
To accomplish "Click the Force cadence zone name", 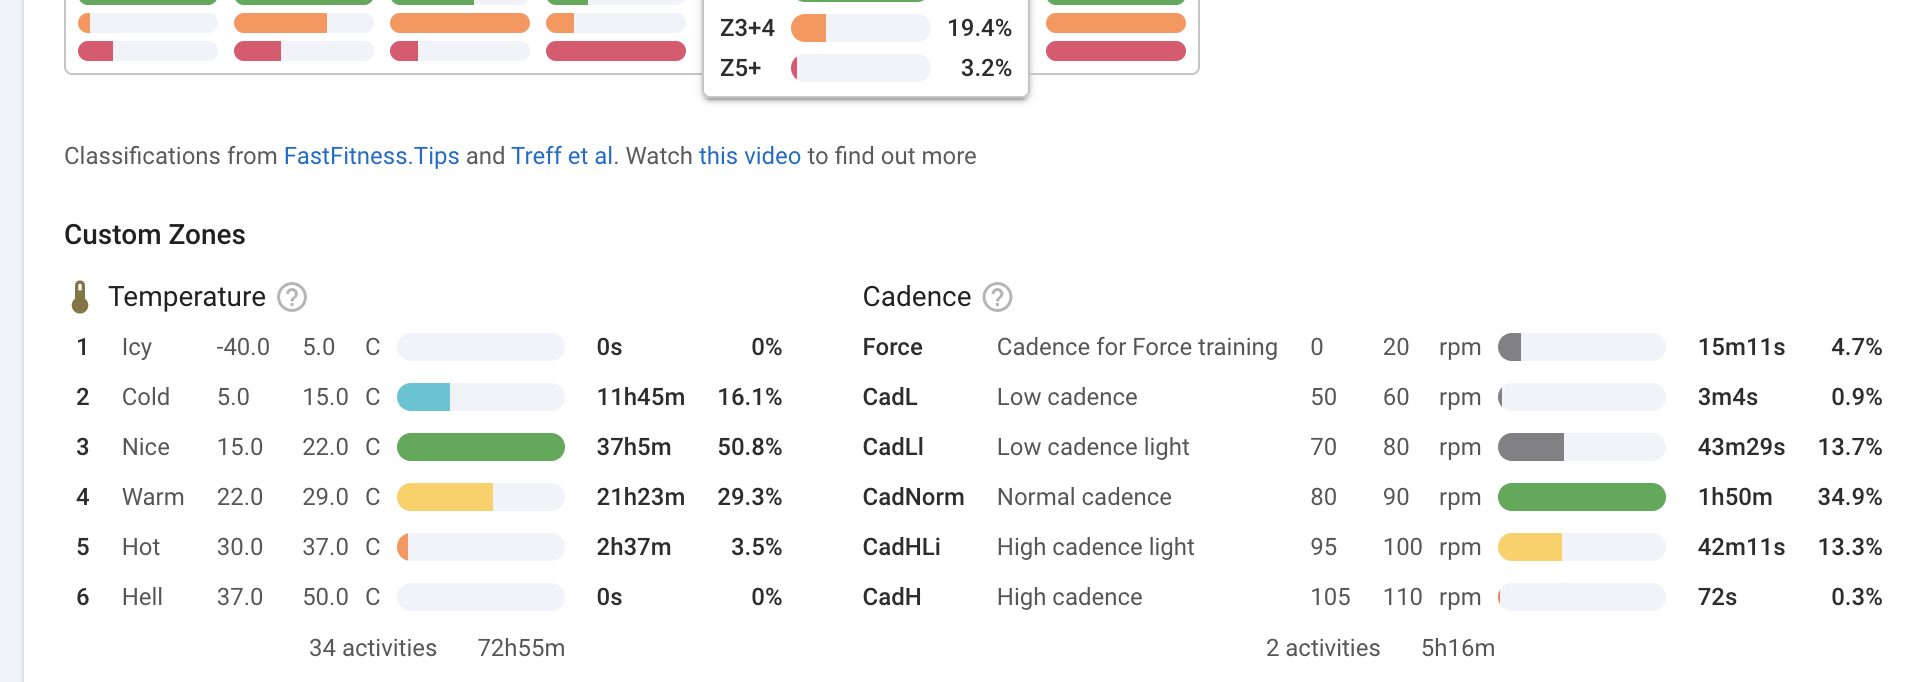I will tap(892, 347).
